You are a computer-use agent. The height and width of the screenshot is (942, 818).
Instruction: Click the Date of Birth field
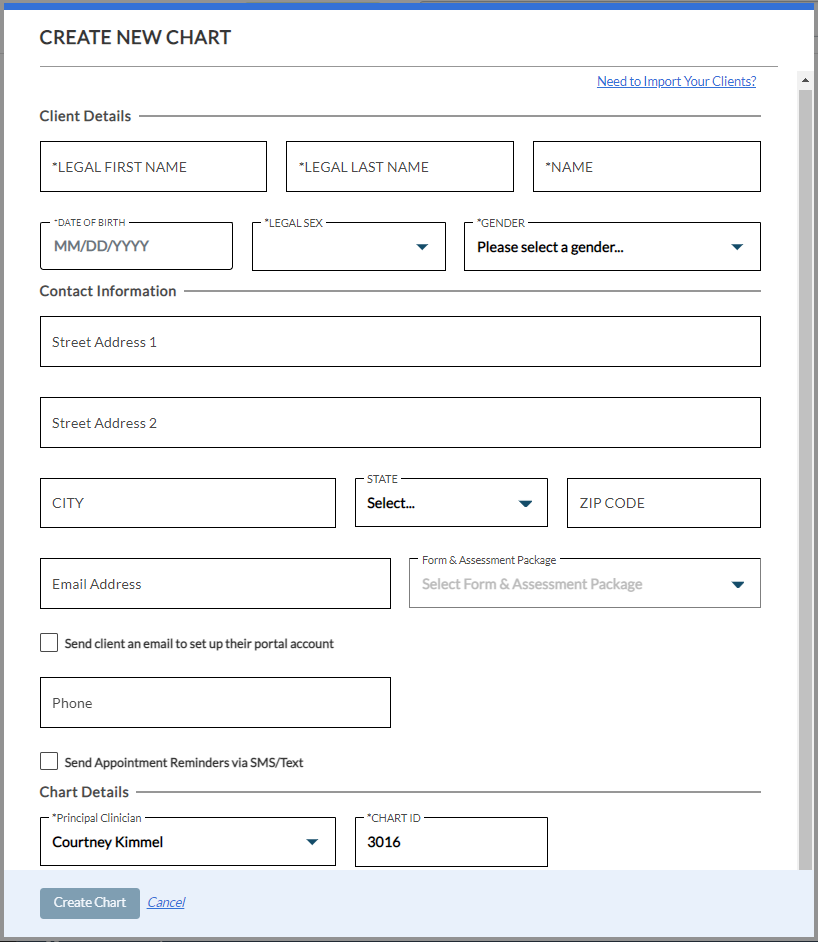click(x=136, y=246)
